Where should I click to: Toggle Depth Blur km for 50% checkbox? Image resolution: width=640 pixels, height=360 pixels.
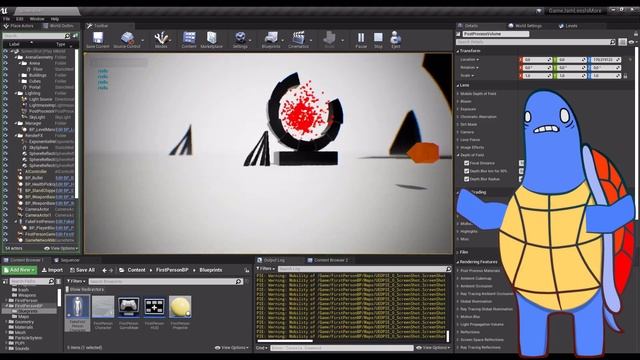[466, 171]
